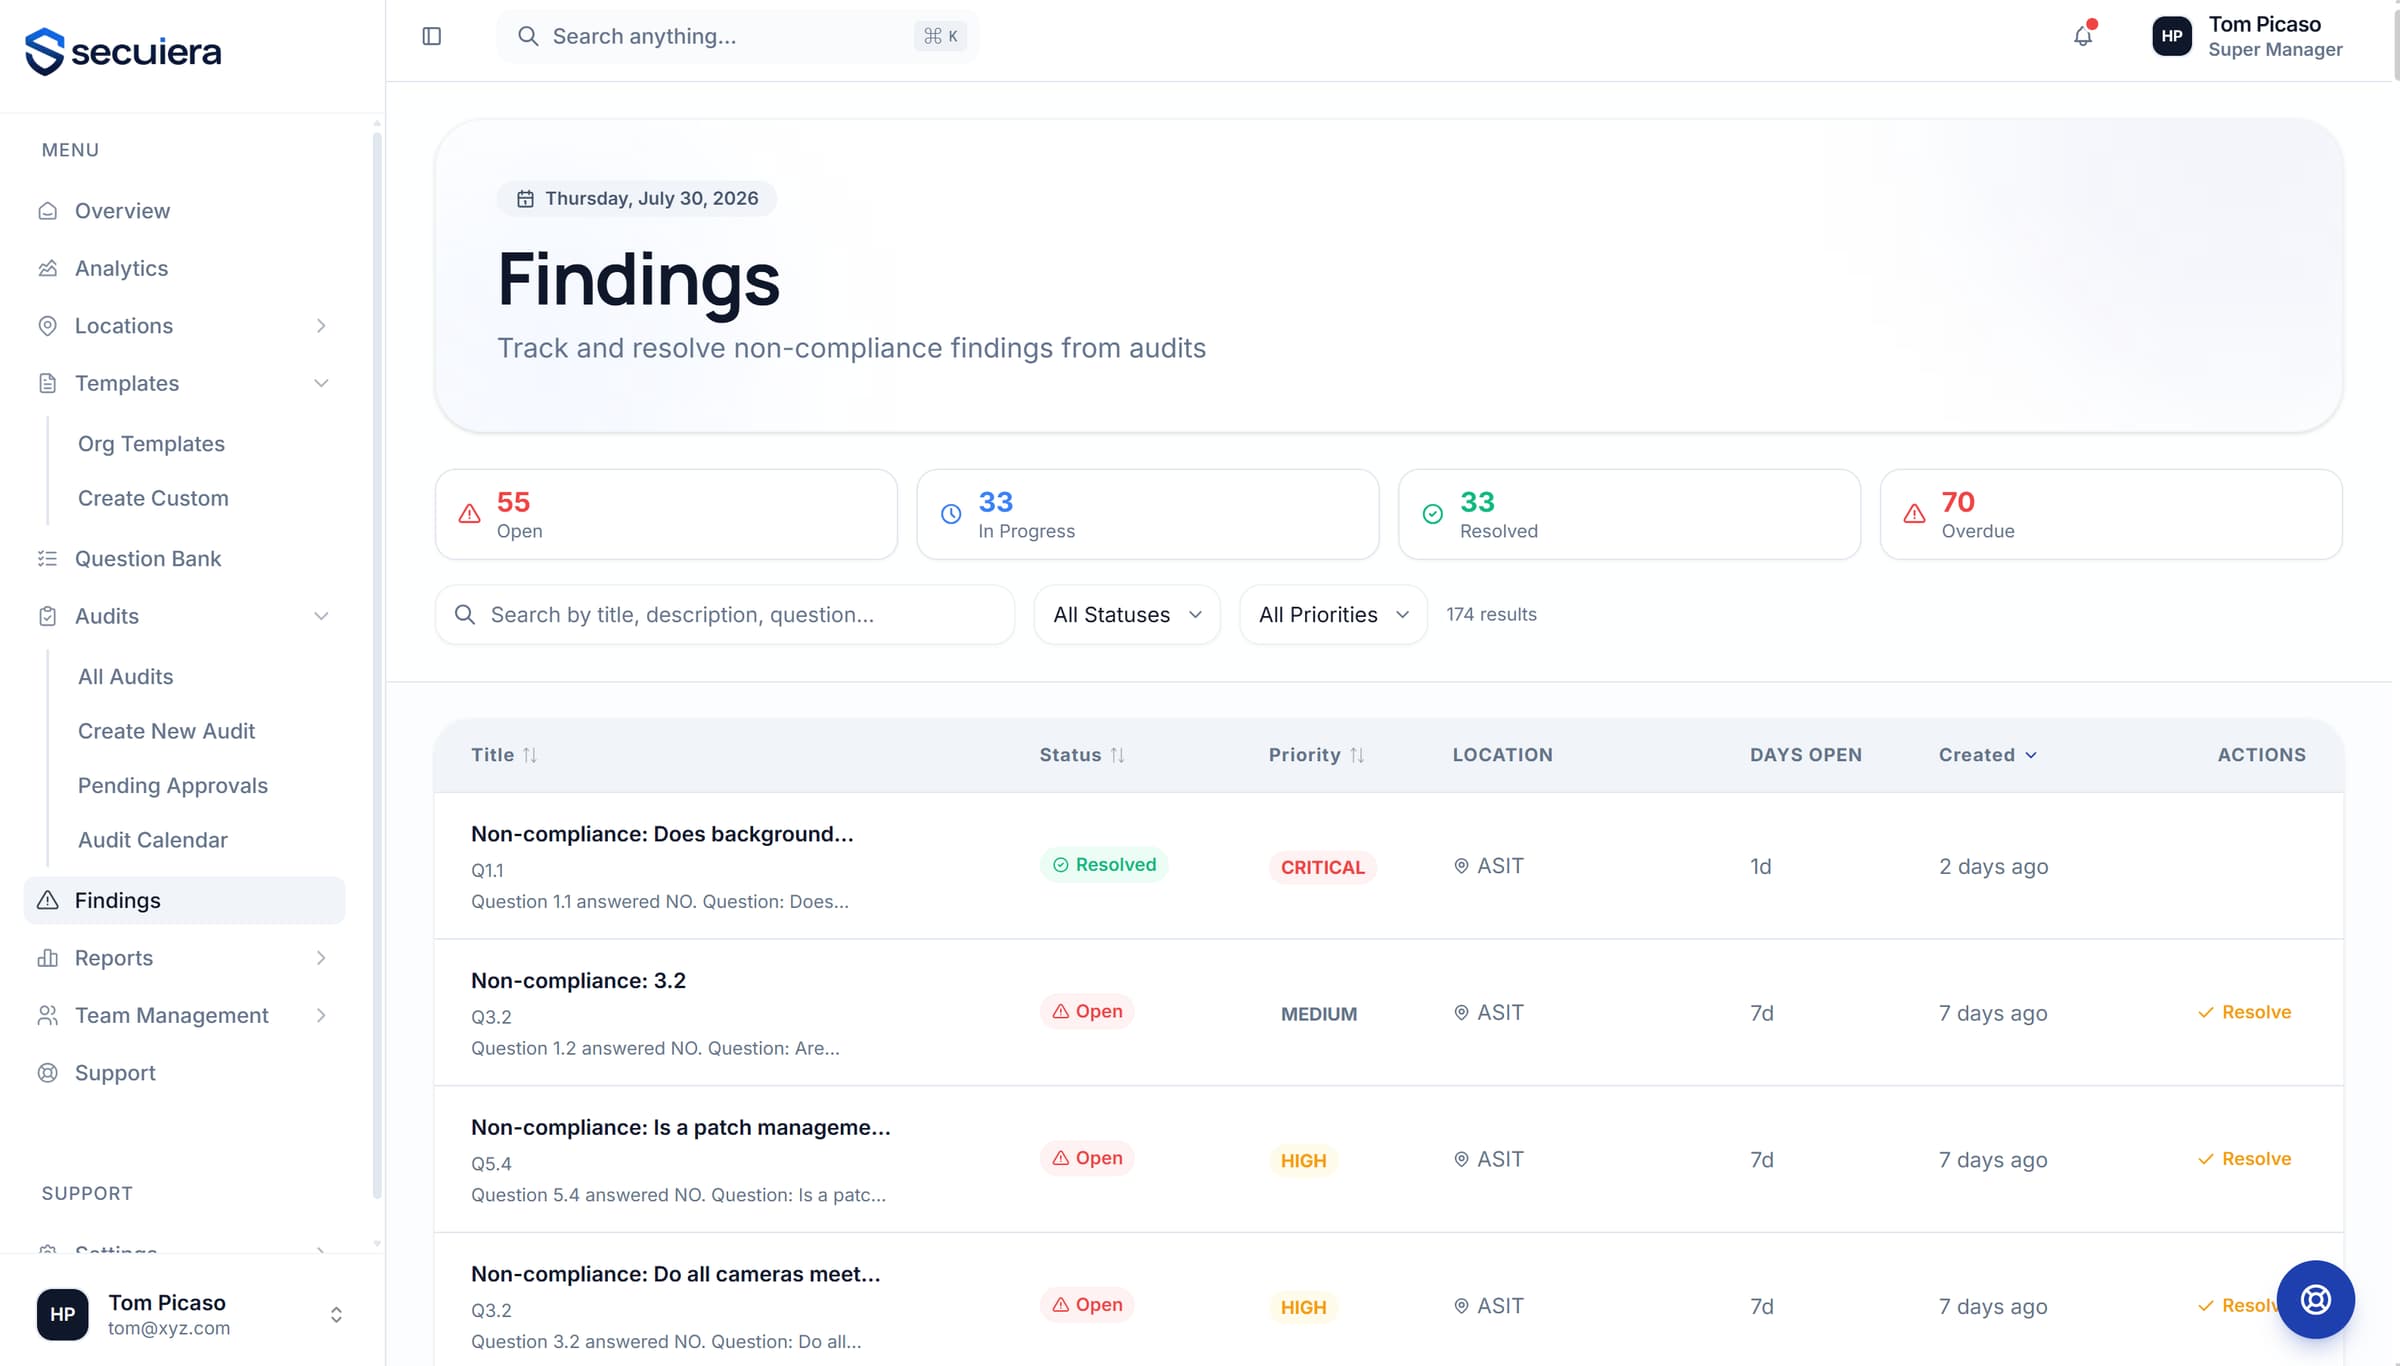Open All Audits submenu item
Screen dimensions: 2400x1366
126,677
